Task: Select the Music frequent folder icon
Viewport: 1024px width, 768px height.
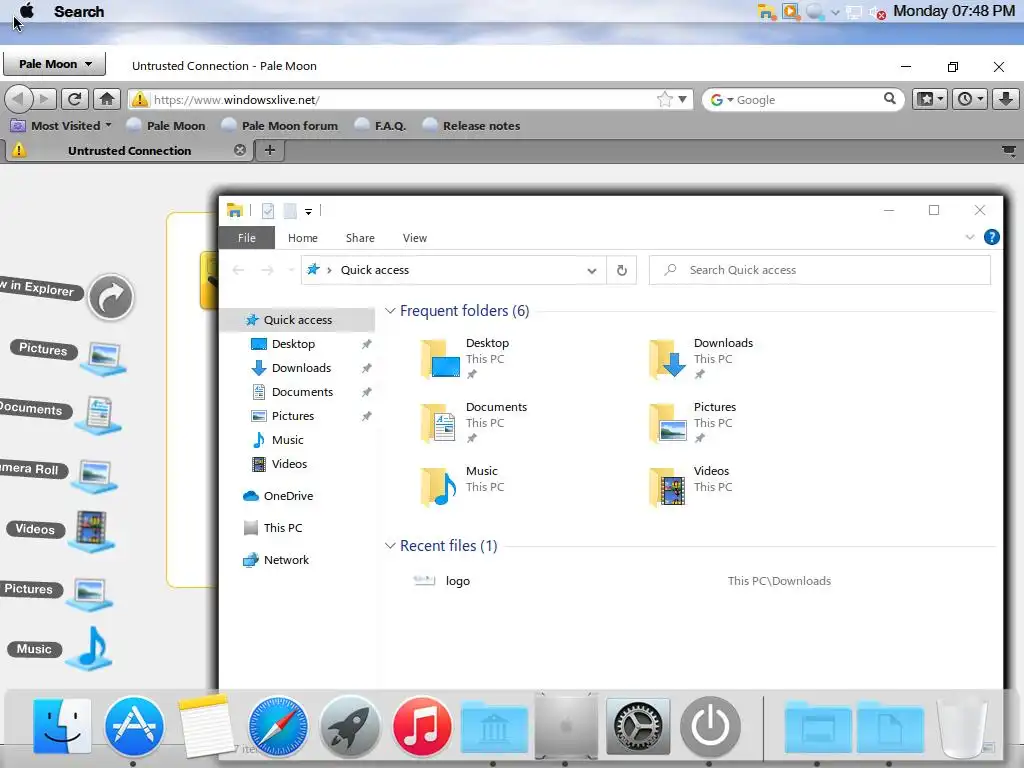Action: click(440, 487)
